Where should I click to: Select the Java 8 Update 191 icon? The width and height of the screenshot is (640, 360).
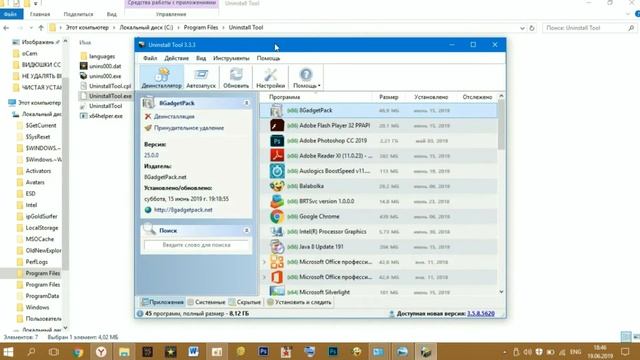[277, 247]
